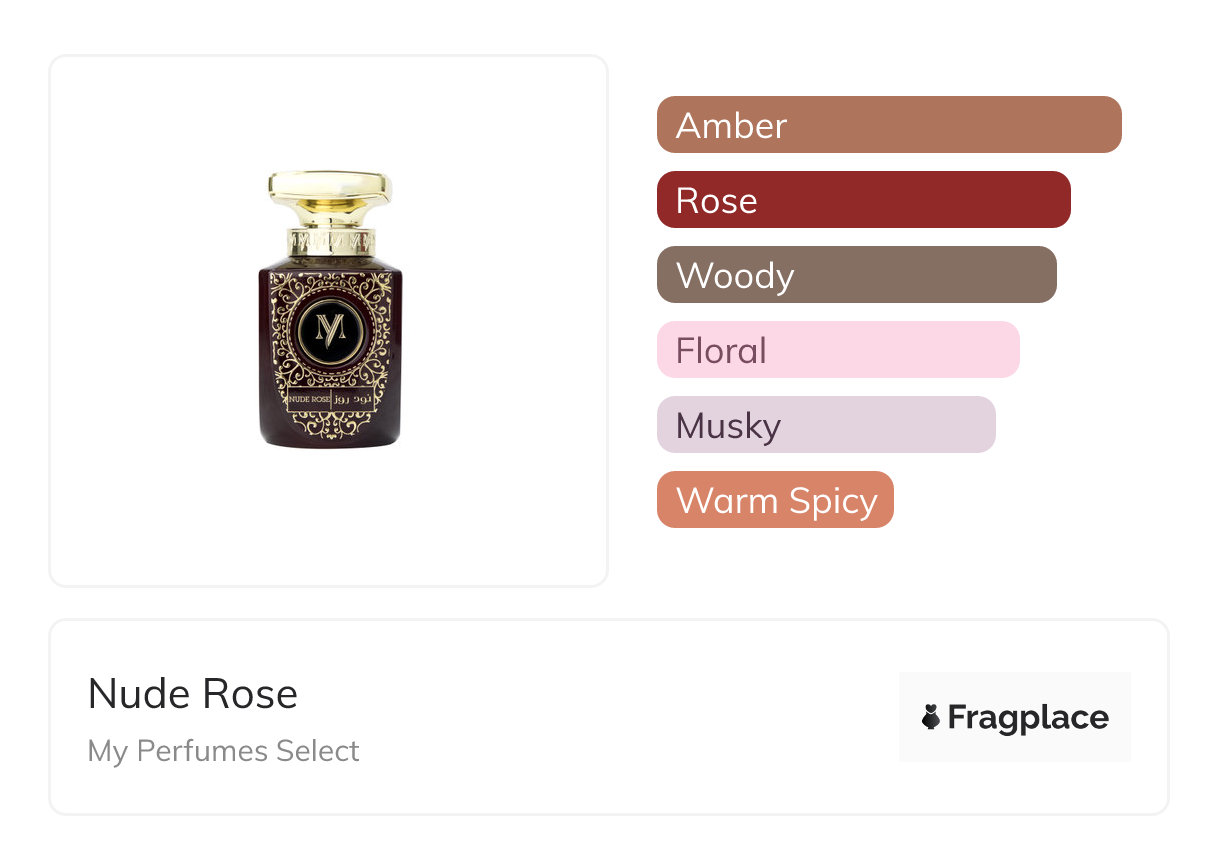This screenshot has height=864, width=1218.
Task: Select the Warm Spicy accord bar
Action: [774, 500]
